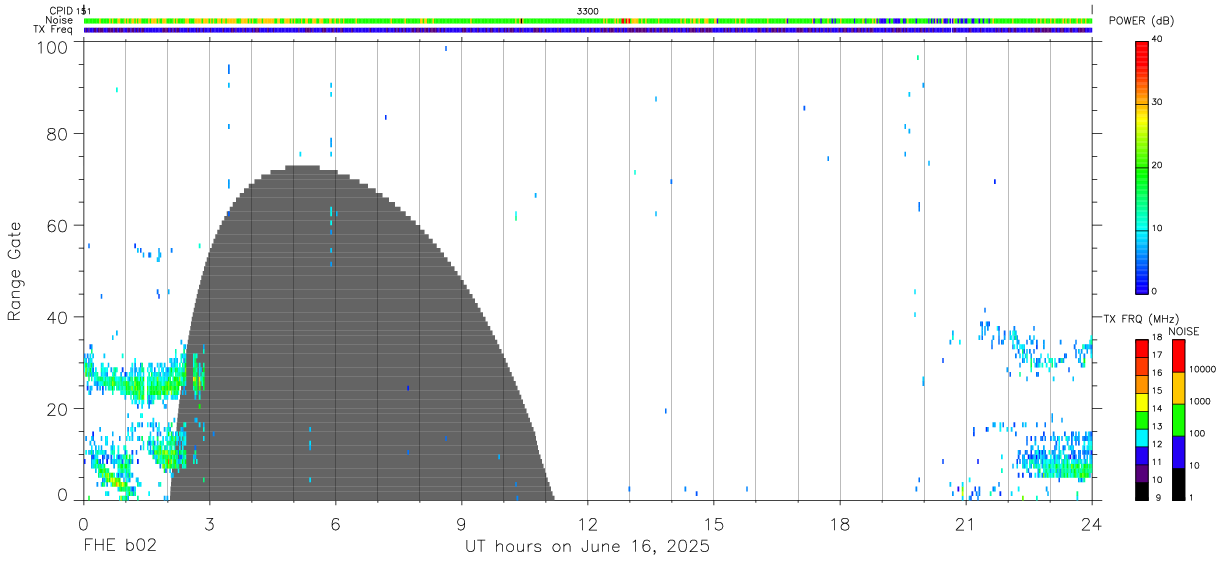Click range gate axis value 100
Image resolution: width=1228 pixels, height=567 pixels.
53,47
